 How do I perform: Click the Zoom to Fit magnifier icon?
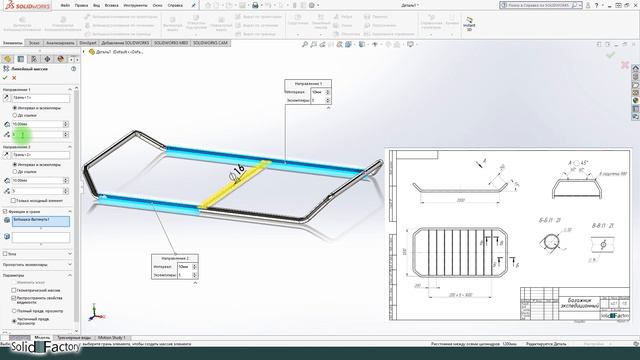point(305,44)
